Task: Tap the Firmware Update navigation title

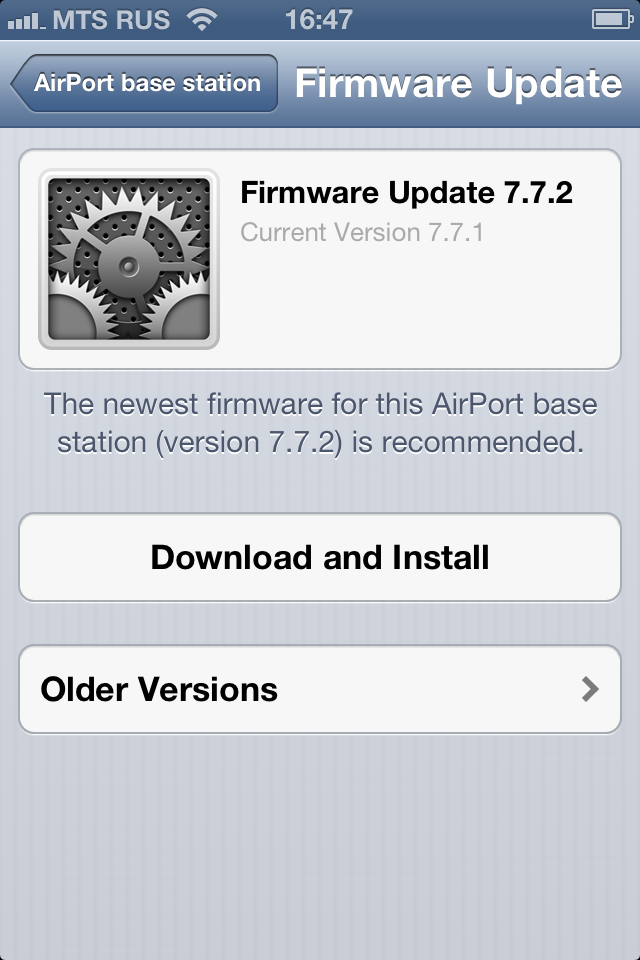Action: click(459, 83)
